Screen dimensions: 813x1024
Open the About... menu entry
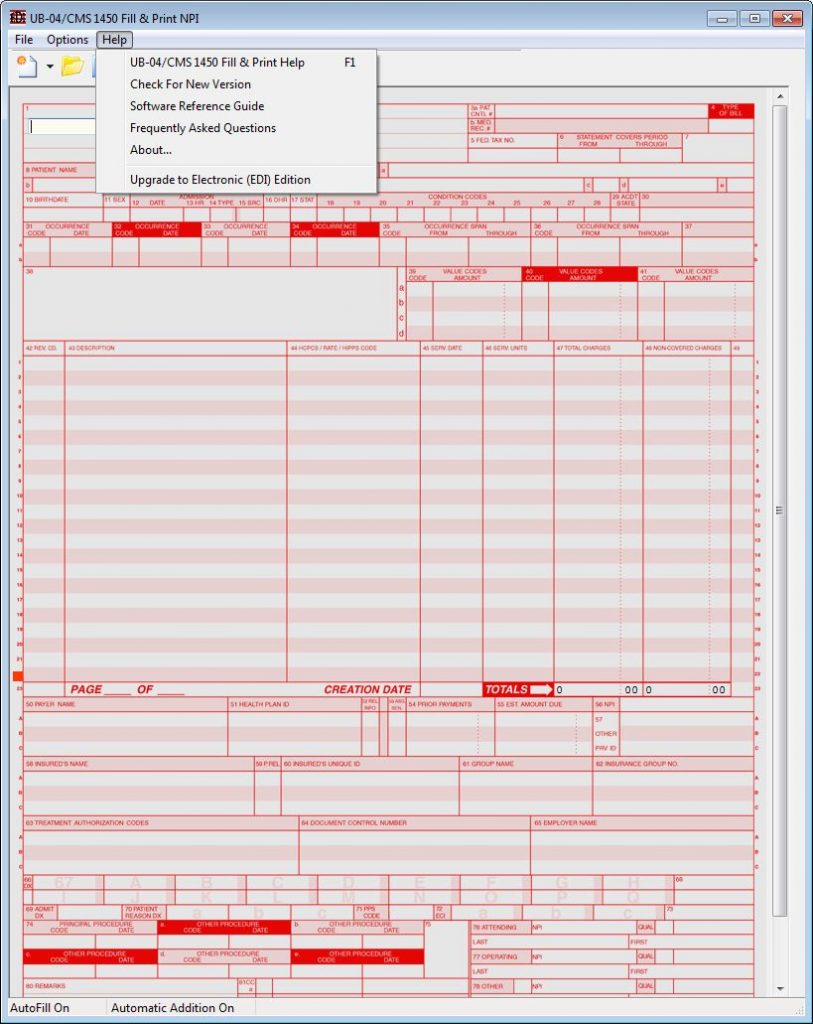(x=236, y=150)
